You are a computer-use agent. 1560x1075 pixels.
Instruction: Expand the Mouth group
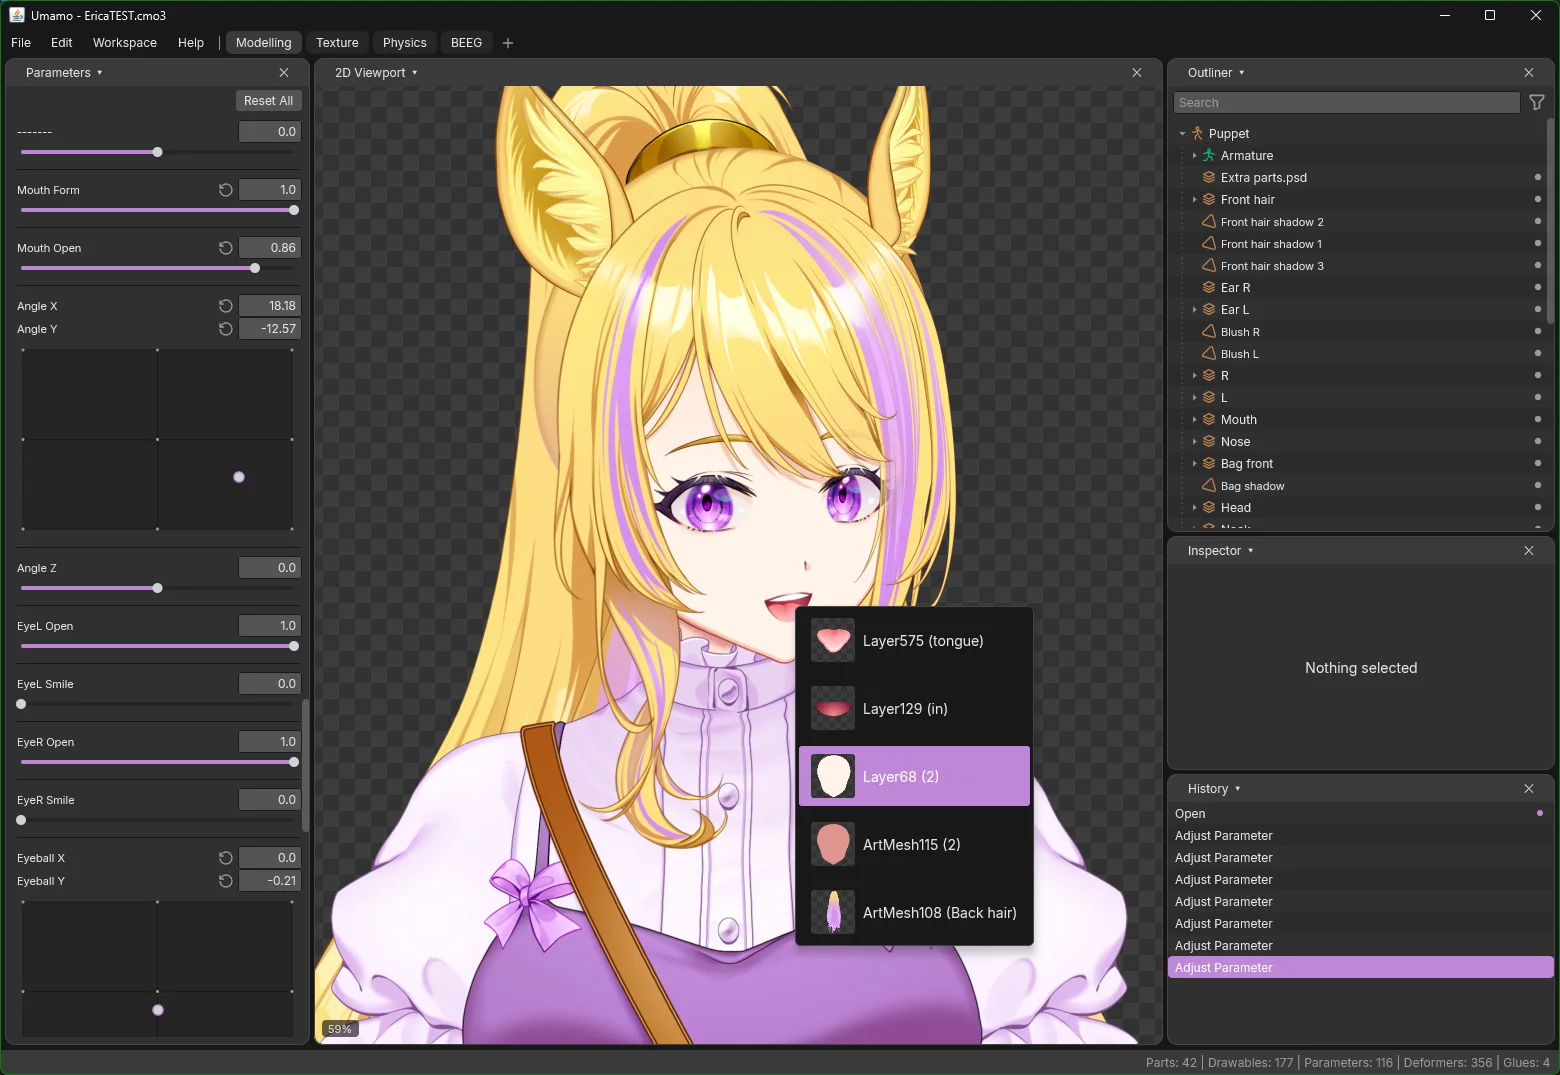click(1194, 419)
